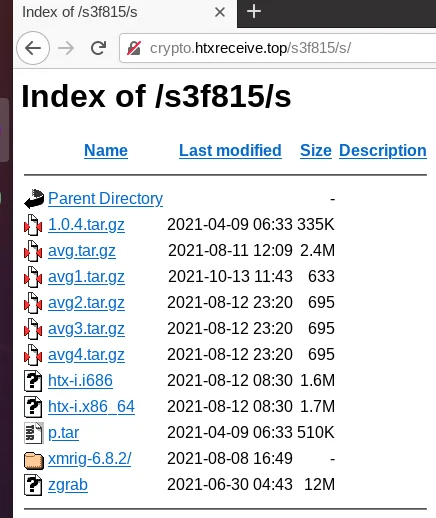Open the p.tar file link
Image resolution: width=436 pixels, height=518 pixels.
(x=63, y=433)
